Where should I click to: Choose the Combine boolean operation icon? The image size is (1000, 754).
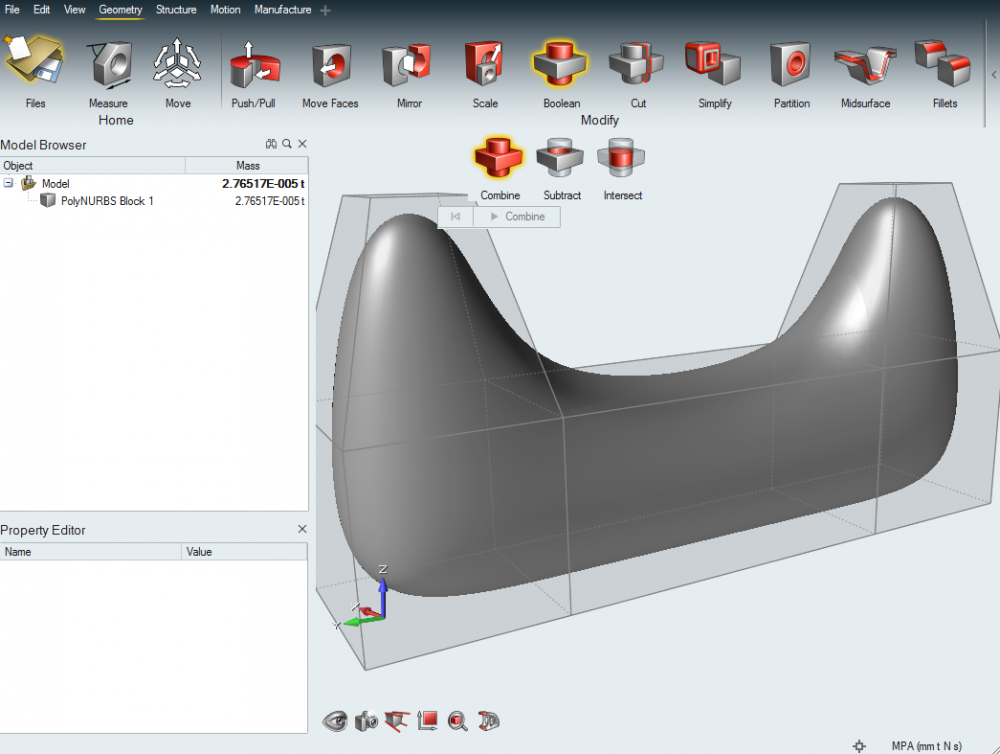click(x=499, y=157)
